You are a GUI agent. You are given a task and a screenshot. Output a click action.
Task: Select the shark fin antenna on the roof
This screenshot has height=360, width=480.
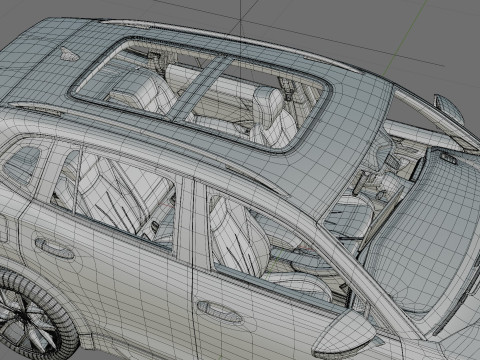click(x=69, y=54)
